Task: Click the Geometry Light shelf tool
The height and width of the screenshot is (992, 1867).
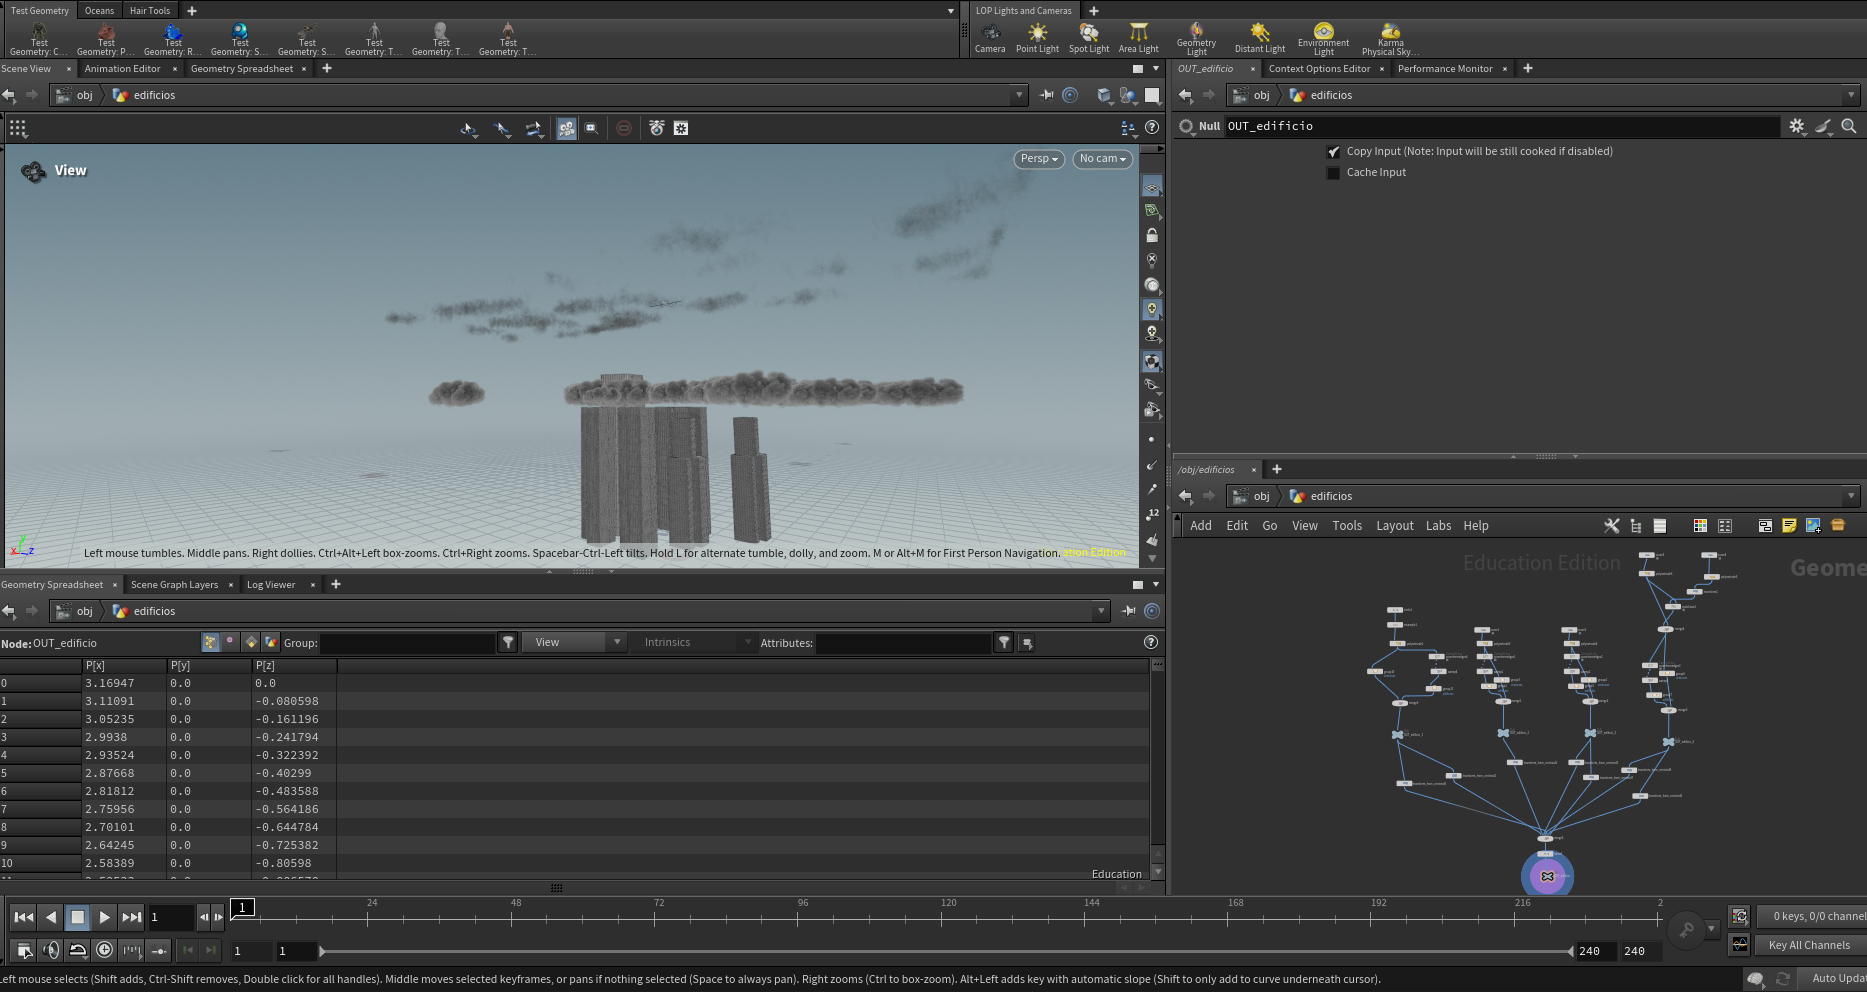Action: [1196, 38]
